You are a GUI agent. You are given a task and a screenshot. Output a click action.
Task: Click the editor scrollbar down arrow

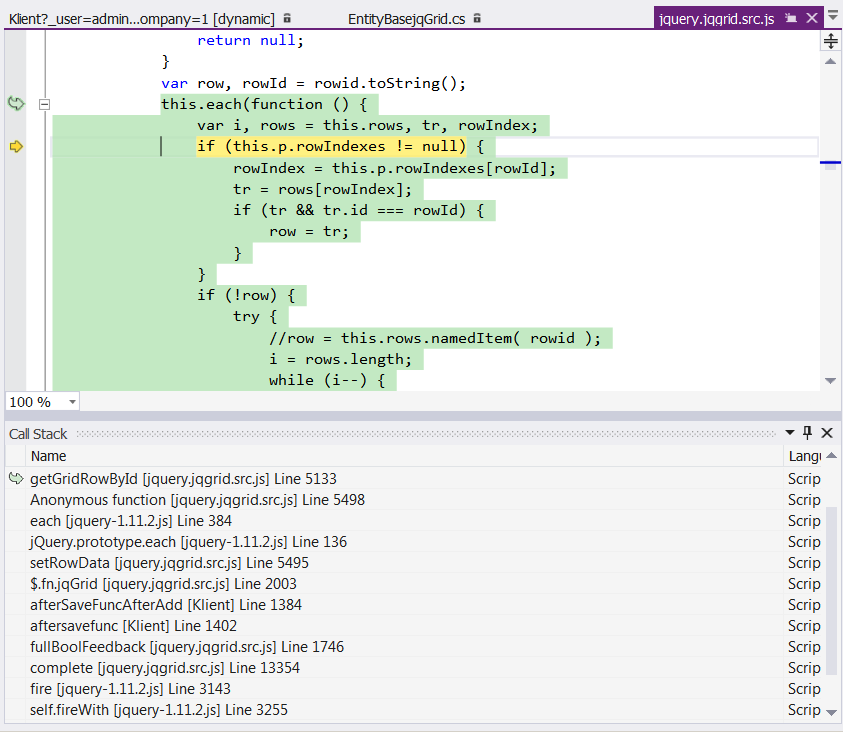831,381
